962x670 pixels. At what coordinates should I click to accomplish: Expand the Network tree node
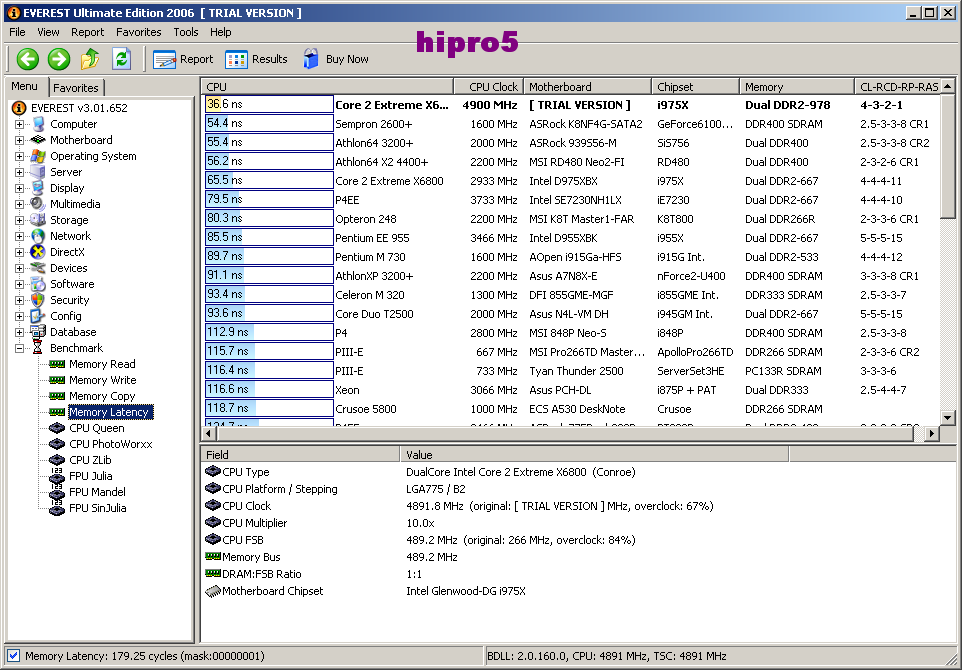(x=20, y=236)
